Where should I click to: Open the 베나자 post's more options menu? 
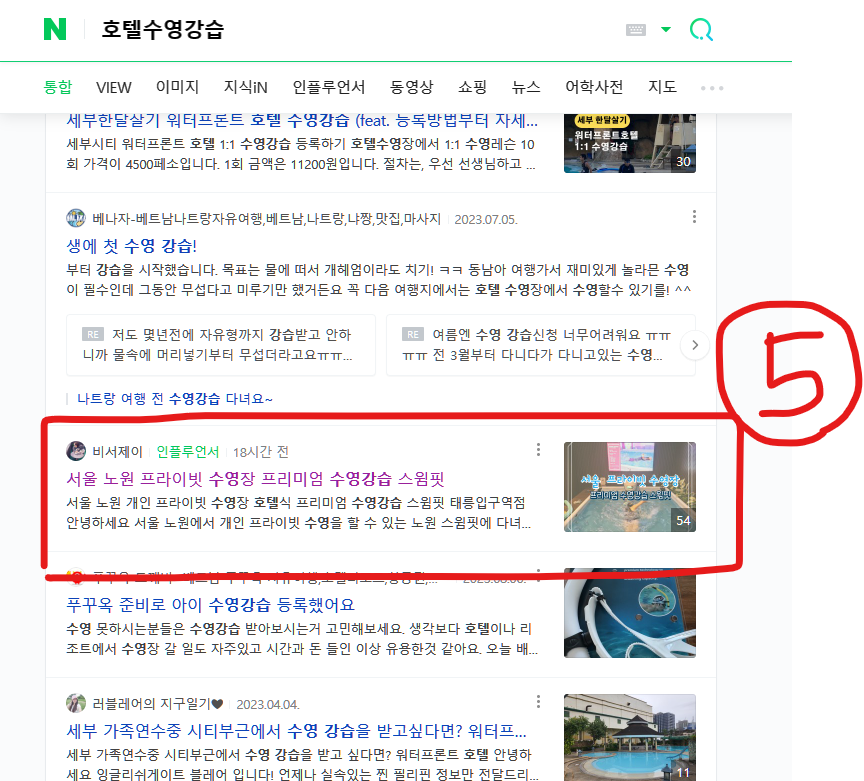pos(694,217)
